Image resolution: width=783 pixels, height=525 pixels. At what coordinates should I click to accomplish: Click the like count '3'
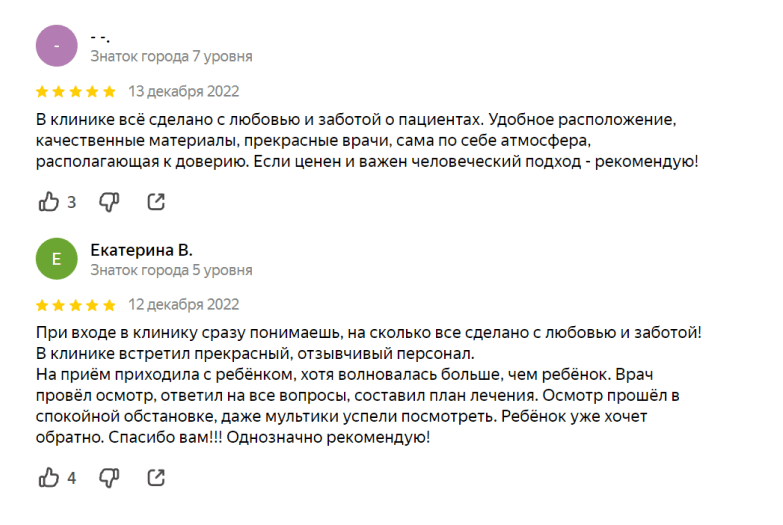(72, 202)
